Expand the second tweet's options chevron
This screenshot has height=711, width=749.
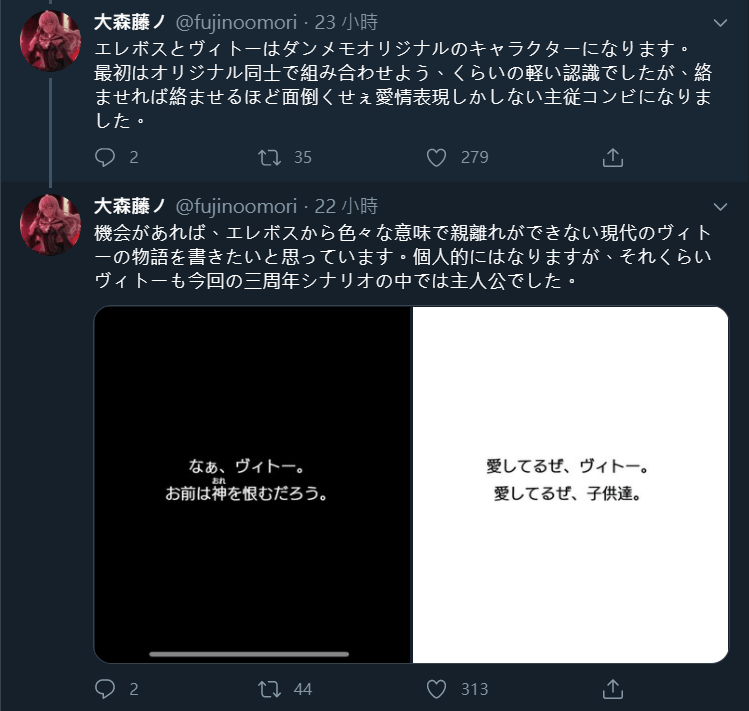[720, 207]
